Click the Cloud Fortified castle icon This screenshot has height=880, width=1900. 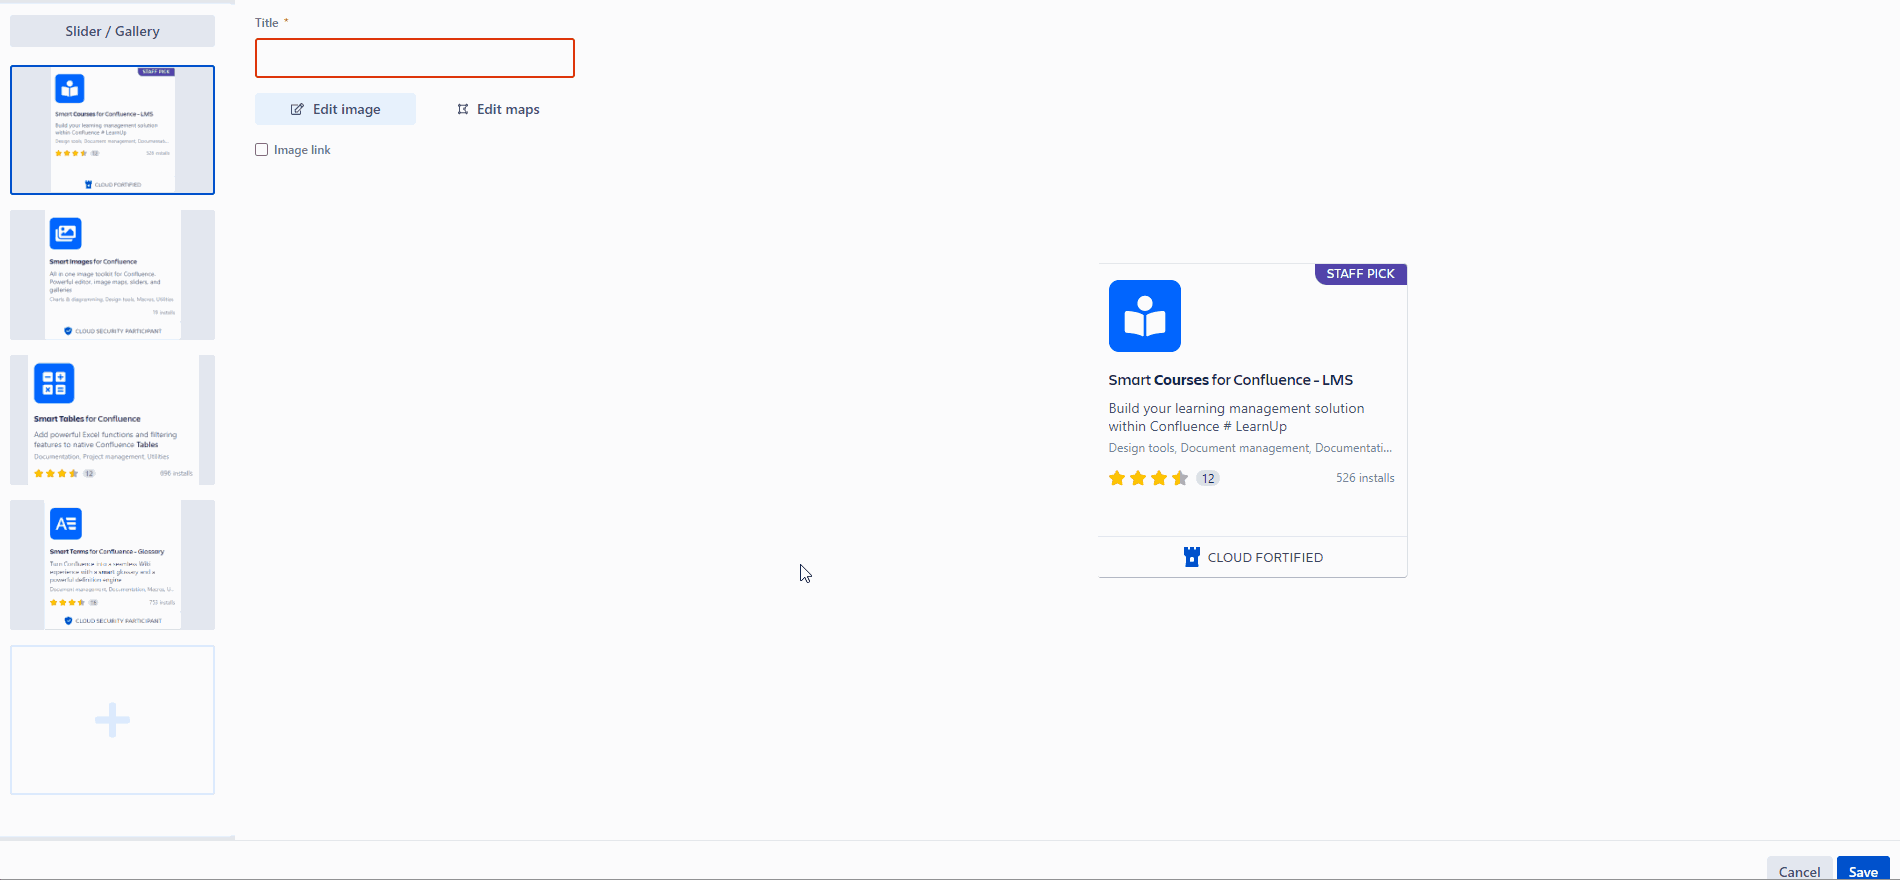coord(1191,557)
